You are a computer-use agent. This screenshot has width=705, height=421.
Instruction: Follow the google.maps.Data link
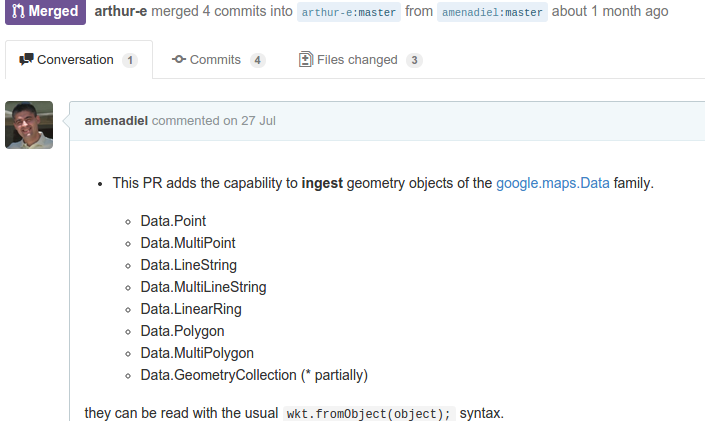[x=553, y=183]
